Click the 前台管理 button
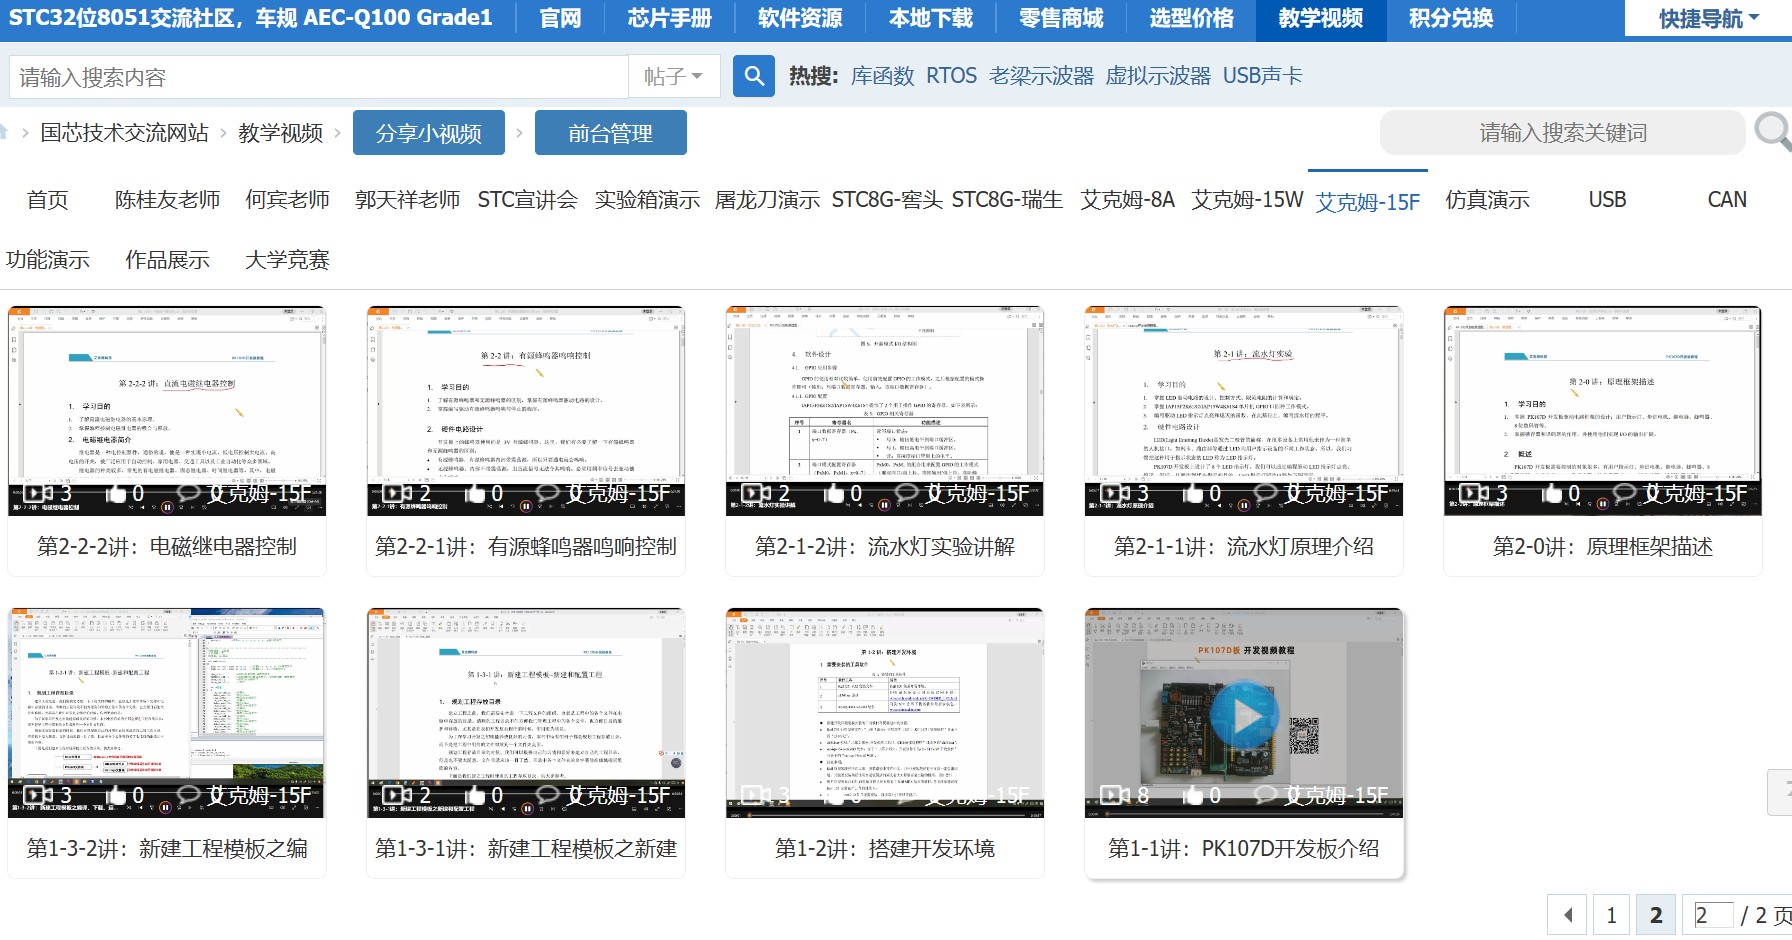 pos(610,133)
